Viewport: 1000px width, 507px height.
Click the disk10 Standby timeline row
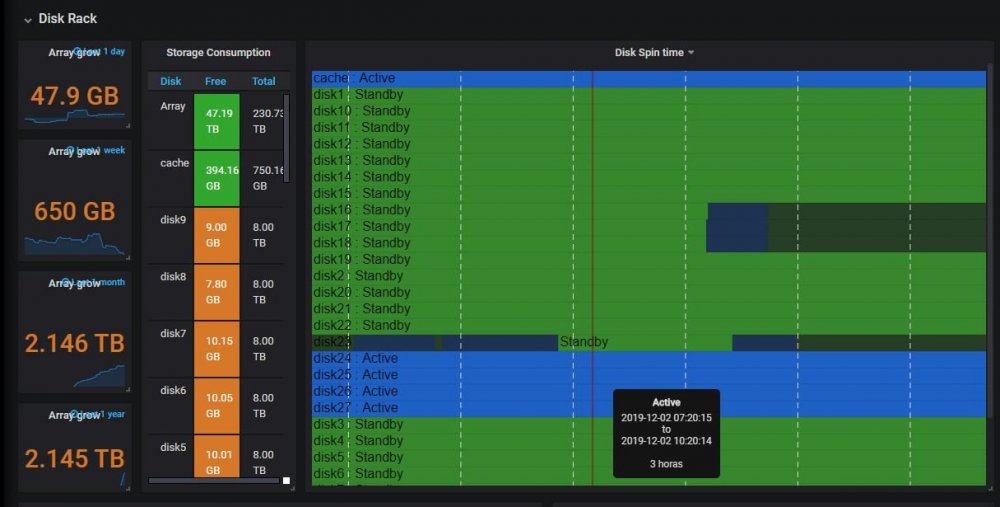click(649, 112)
